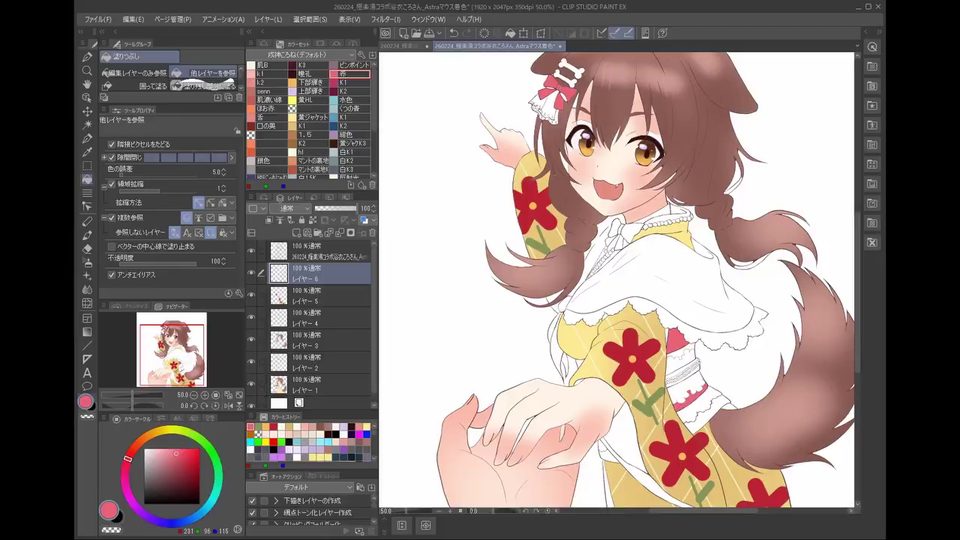Image resolution: width=960 pixels, height=540 pixels.
Task: Toggle the アンチエイリアス checkbox
Action: pos(111,275)
